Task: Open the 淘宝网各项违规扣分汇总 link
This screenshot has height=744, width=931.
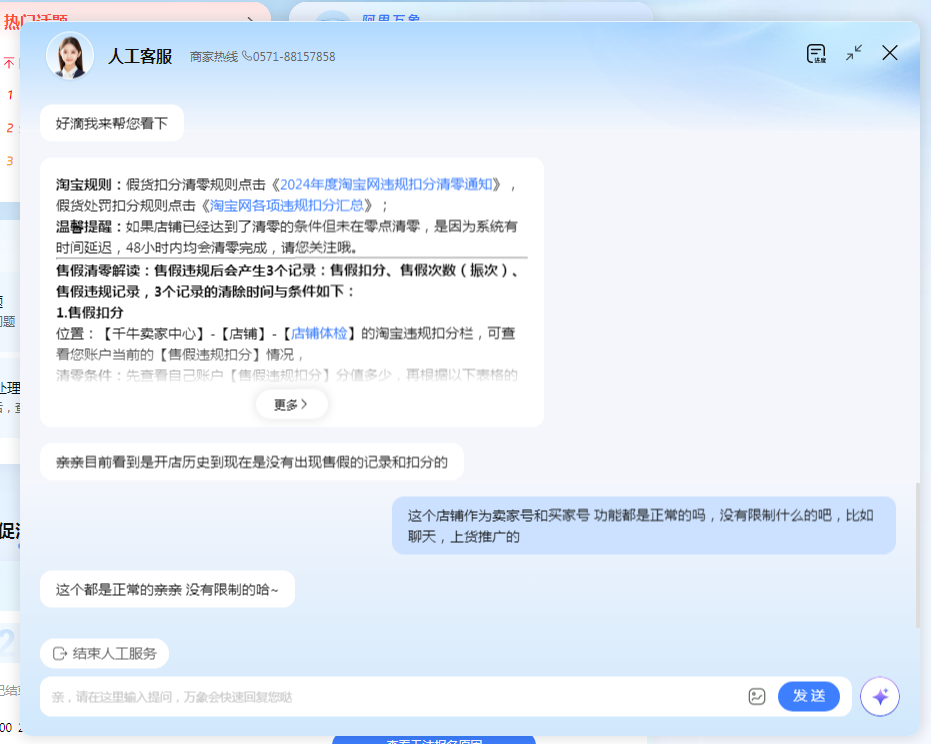Action: tap(287, 205)
